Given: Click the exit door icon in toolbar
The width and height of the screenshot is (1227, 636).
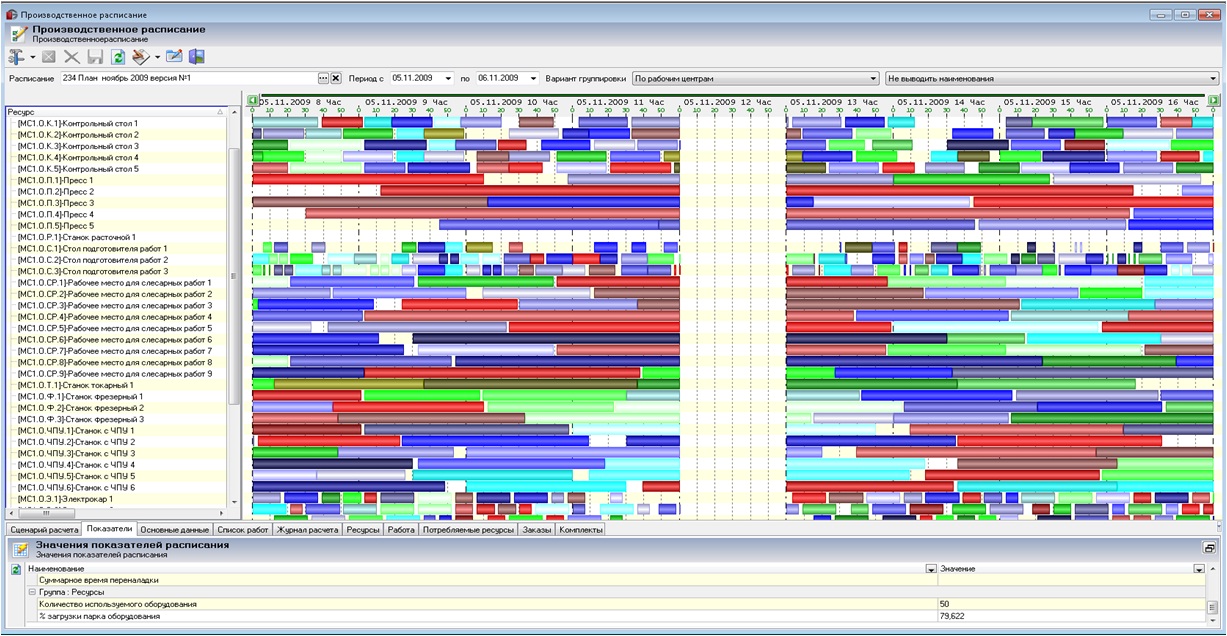Looking at the screenshot, I should (197, 57).
